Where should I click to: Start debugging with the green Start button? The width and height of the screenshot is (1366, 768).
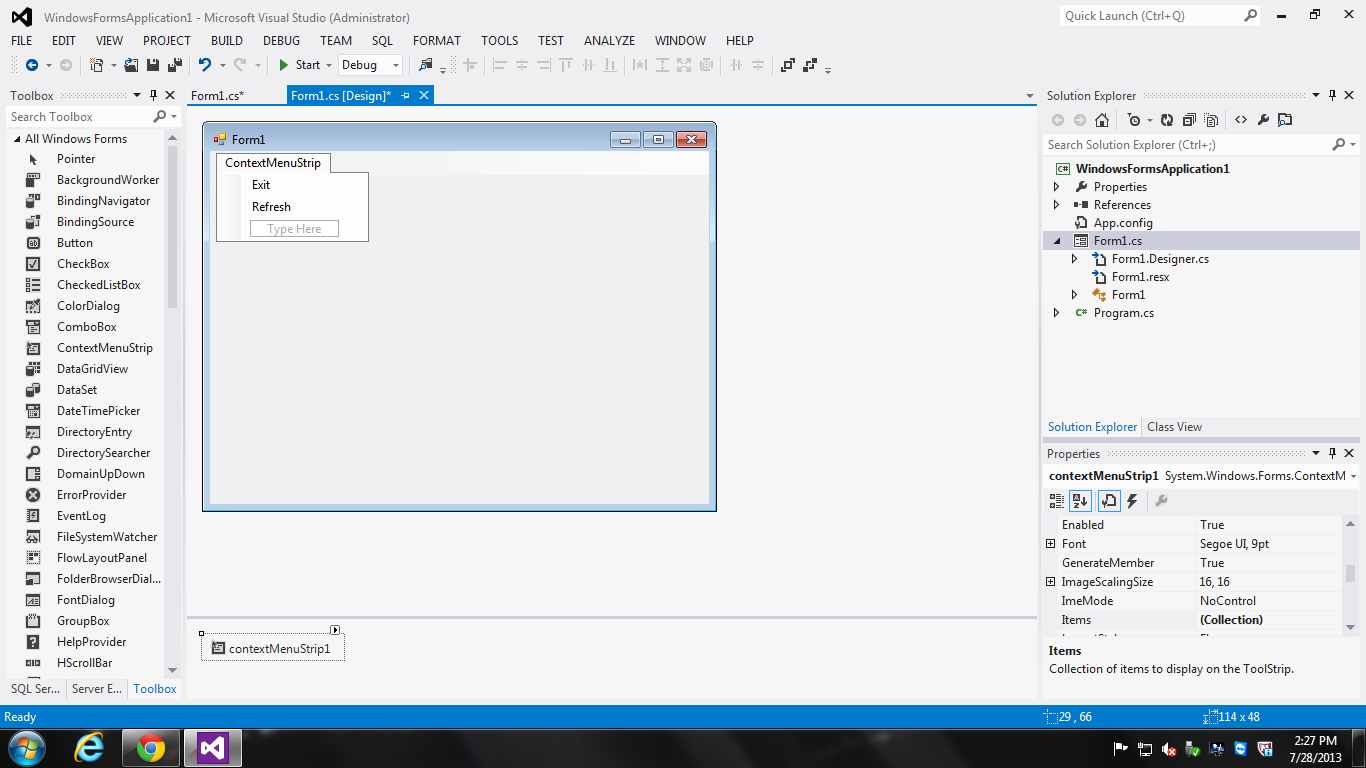[x=299, y=65]
